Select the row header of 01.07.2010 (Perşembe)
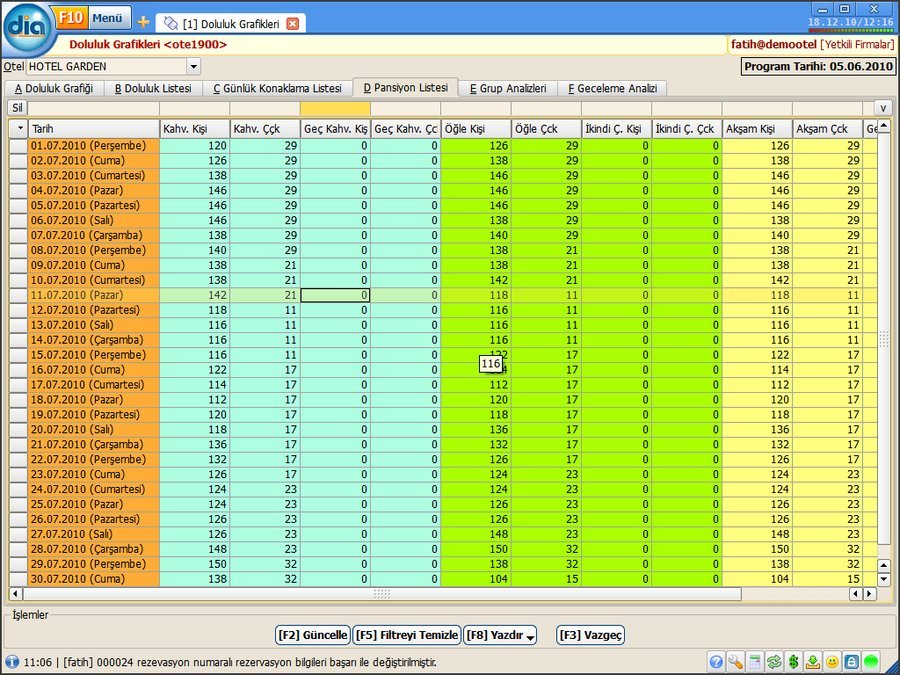This screenshot has height=675, width=900. [18, 146]
